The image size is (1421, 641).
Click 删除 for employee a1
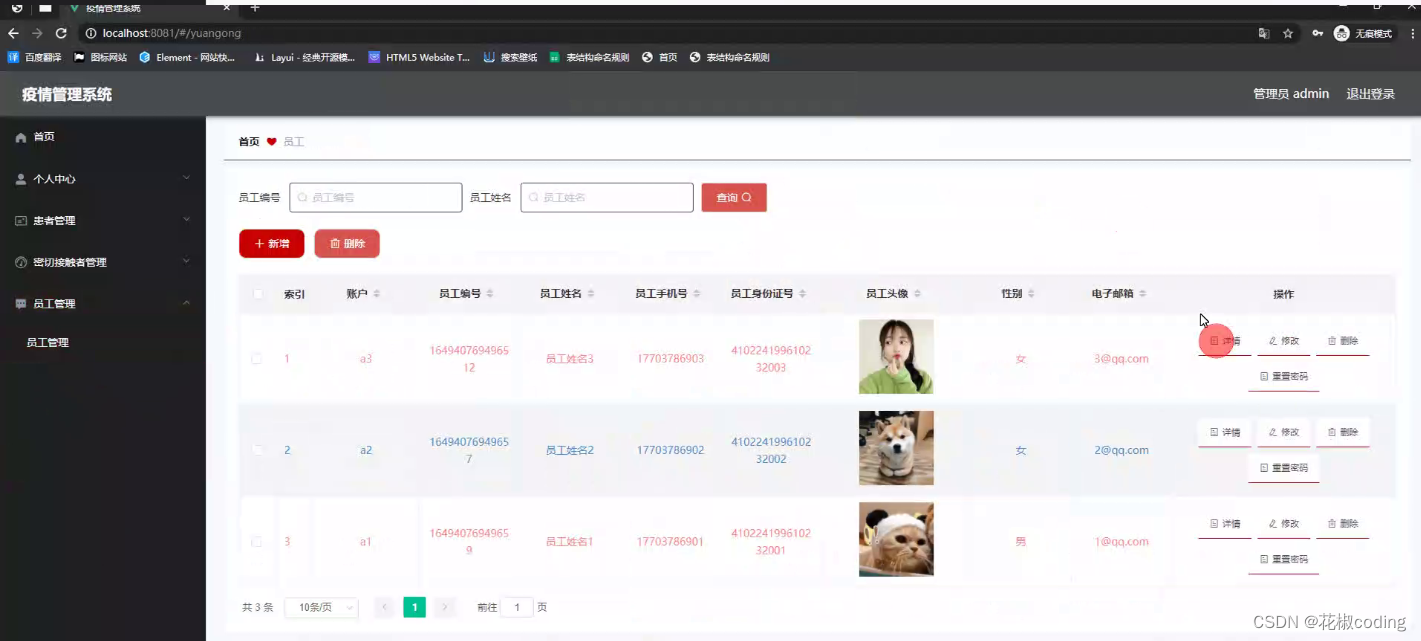pos(1343,523)
